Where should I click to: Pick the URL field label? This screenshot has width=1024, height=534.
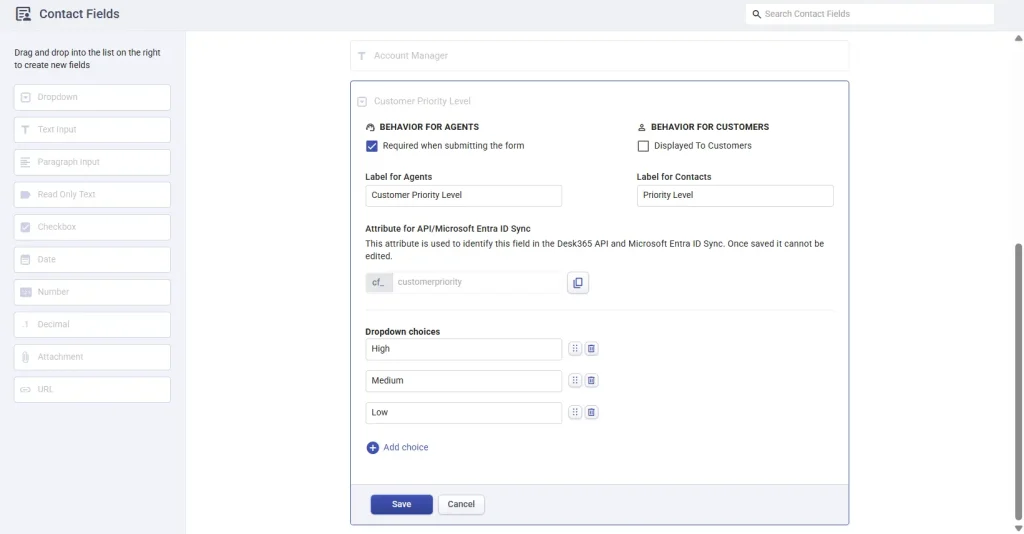45,389
